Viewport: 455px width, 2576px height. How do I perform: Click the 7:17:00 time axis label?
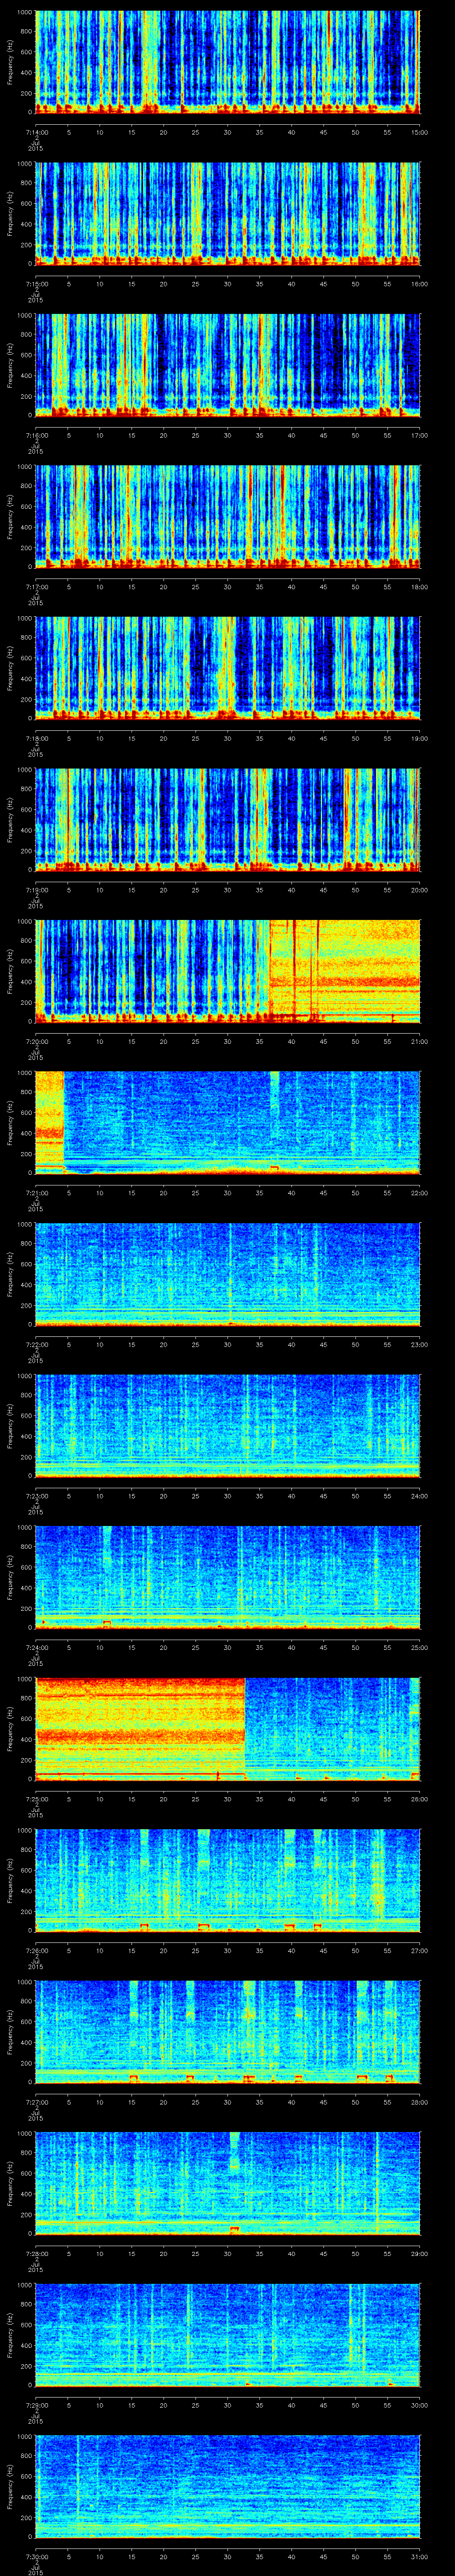tap(37, 587)
